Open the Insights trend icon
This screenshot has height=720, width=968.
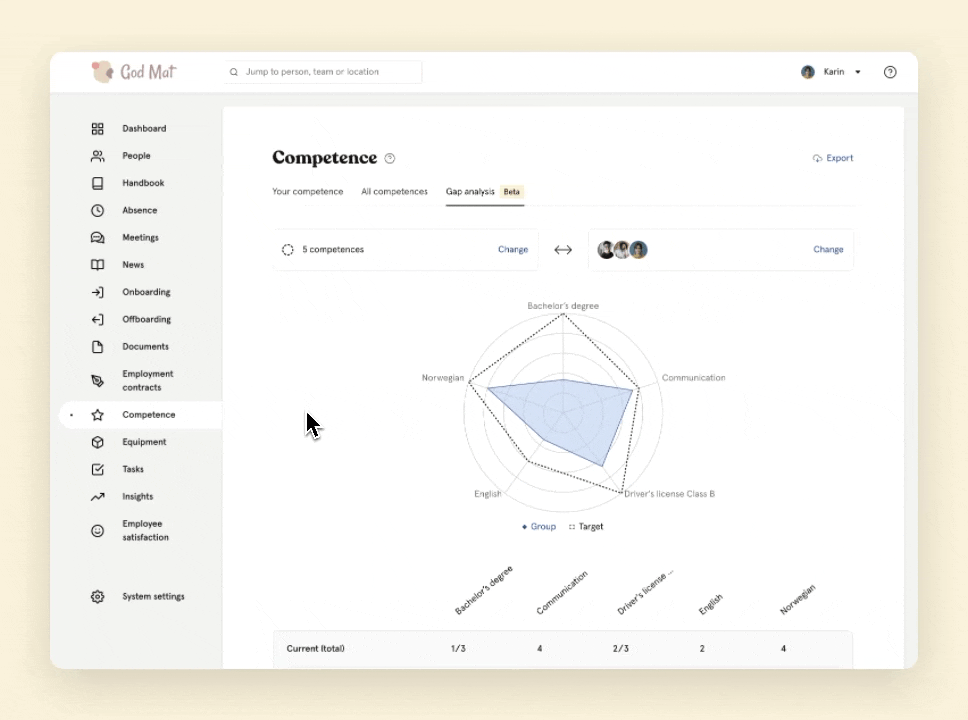coord(97,496)
